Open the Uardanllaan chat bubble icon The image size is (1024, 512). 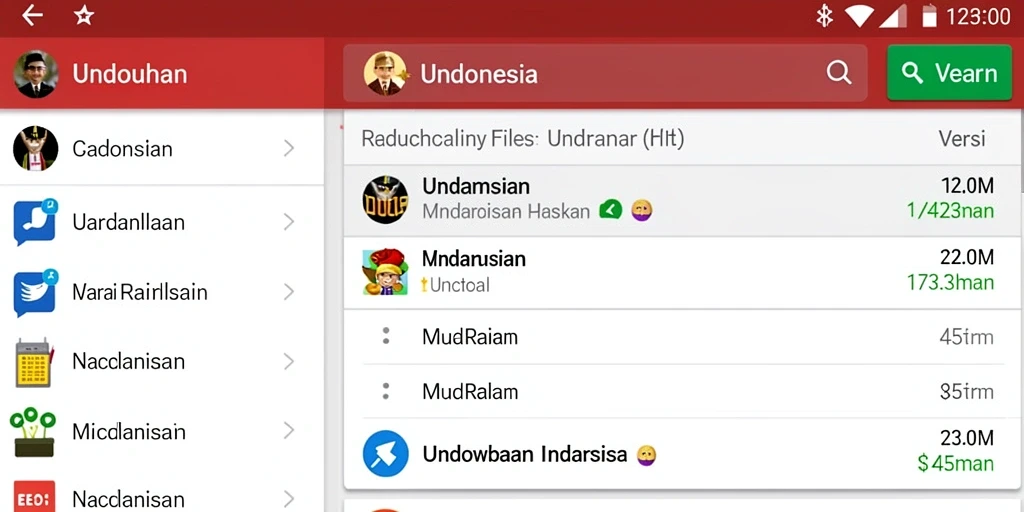coord(35,222)
